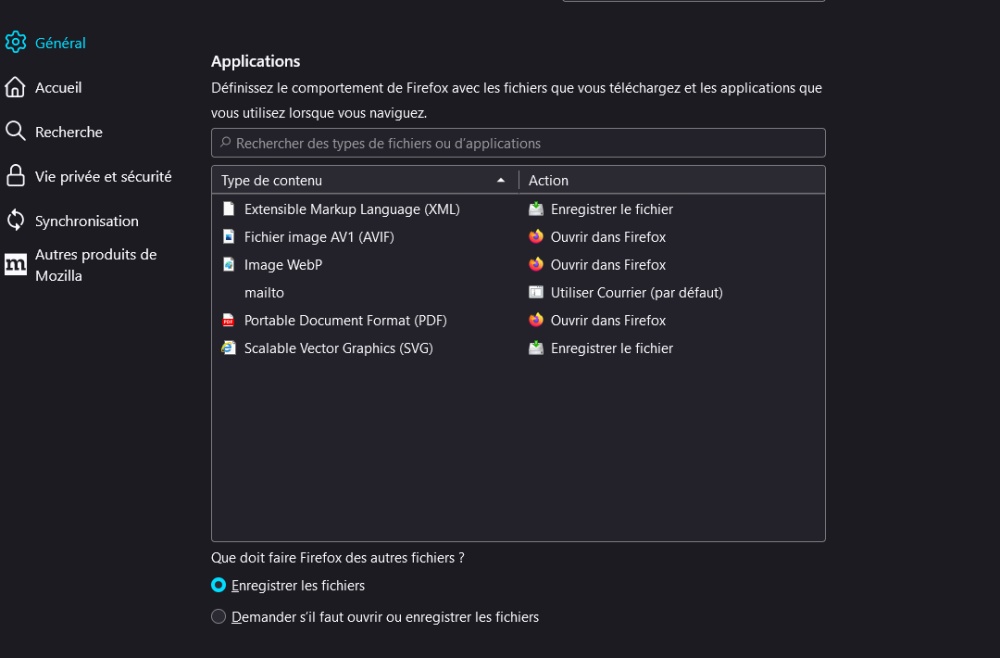Select the Scalable Vector Graphics (SVG) row

(338, 348)
